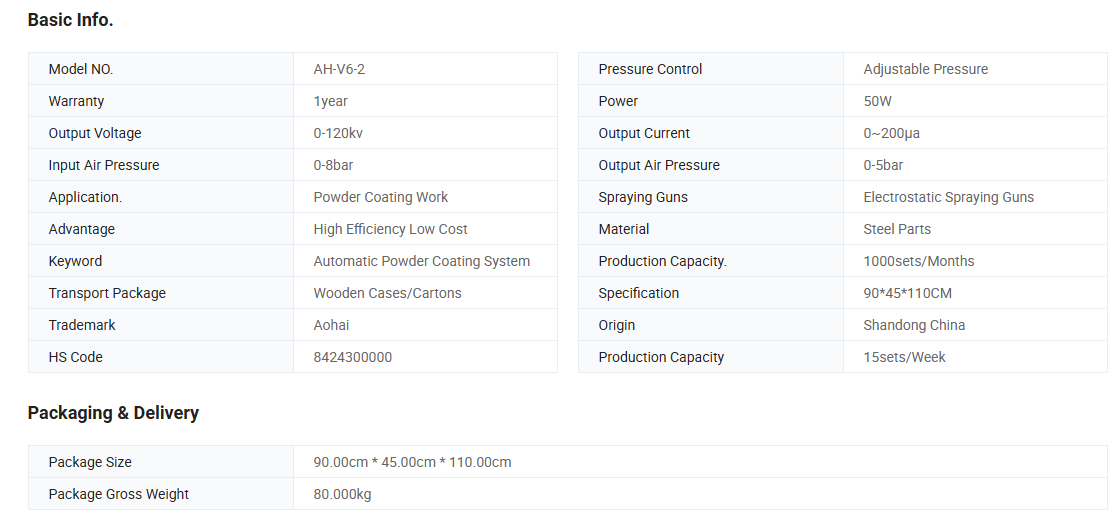This screenshot has width=1118, height=517.
Task: Click the 0-120kv output voltage value
Action: pos(338,133)
